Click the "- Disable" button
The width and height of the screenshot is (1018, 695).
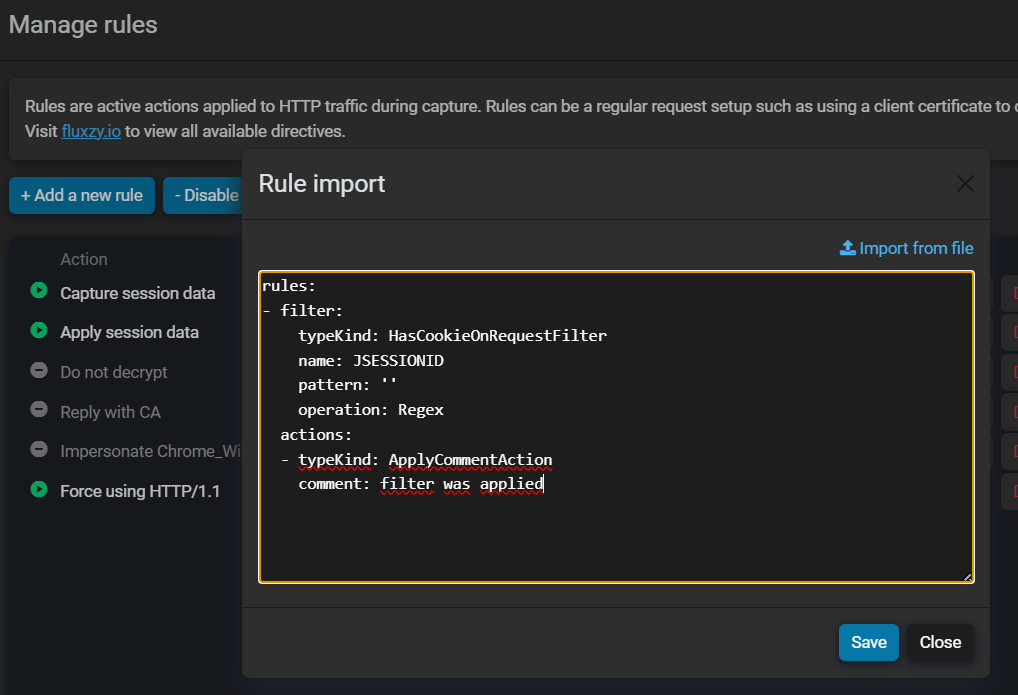205,195
